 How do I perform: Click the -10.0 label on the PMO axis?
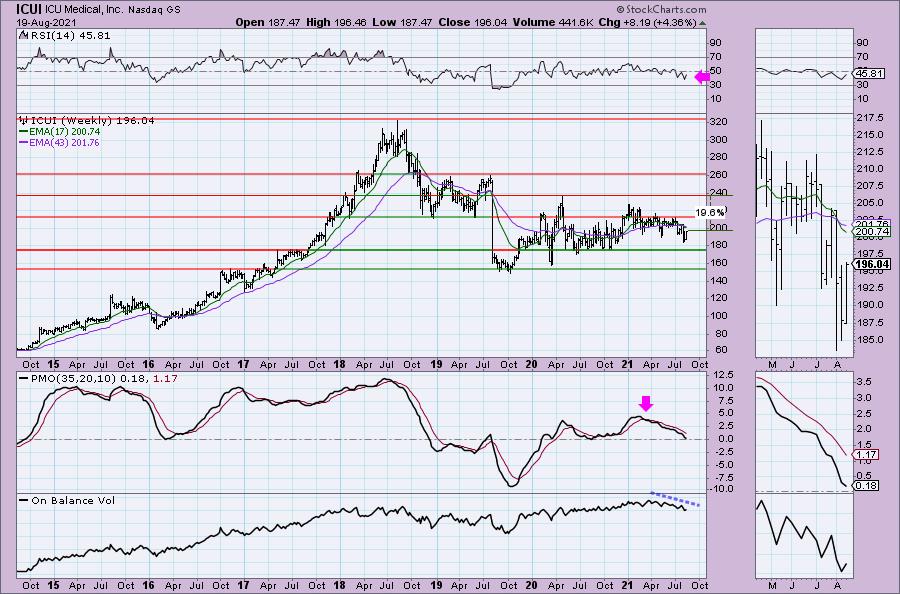point(720,489)
